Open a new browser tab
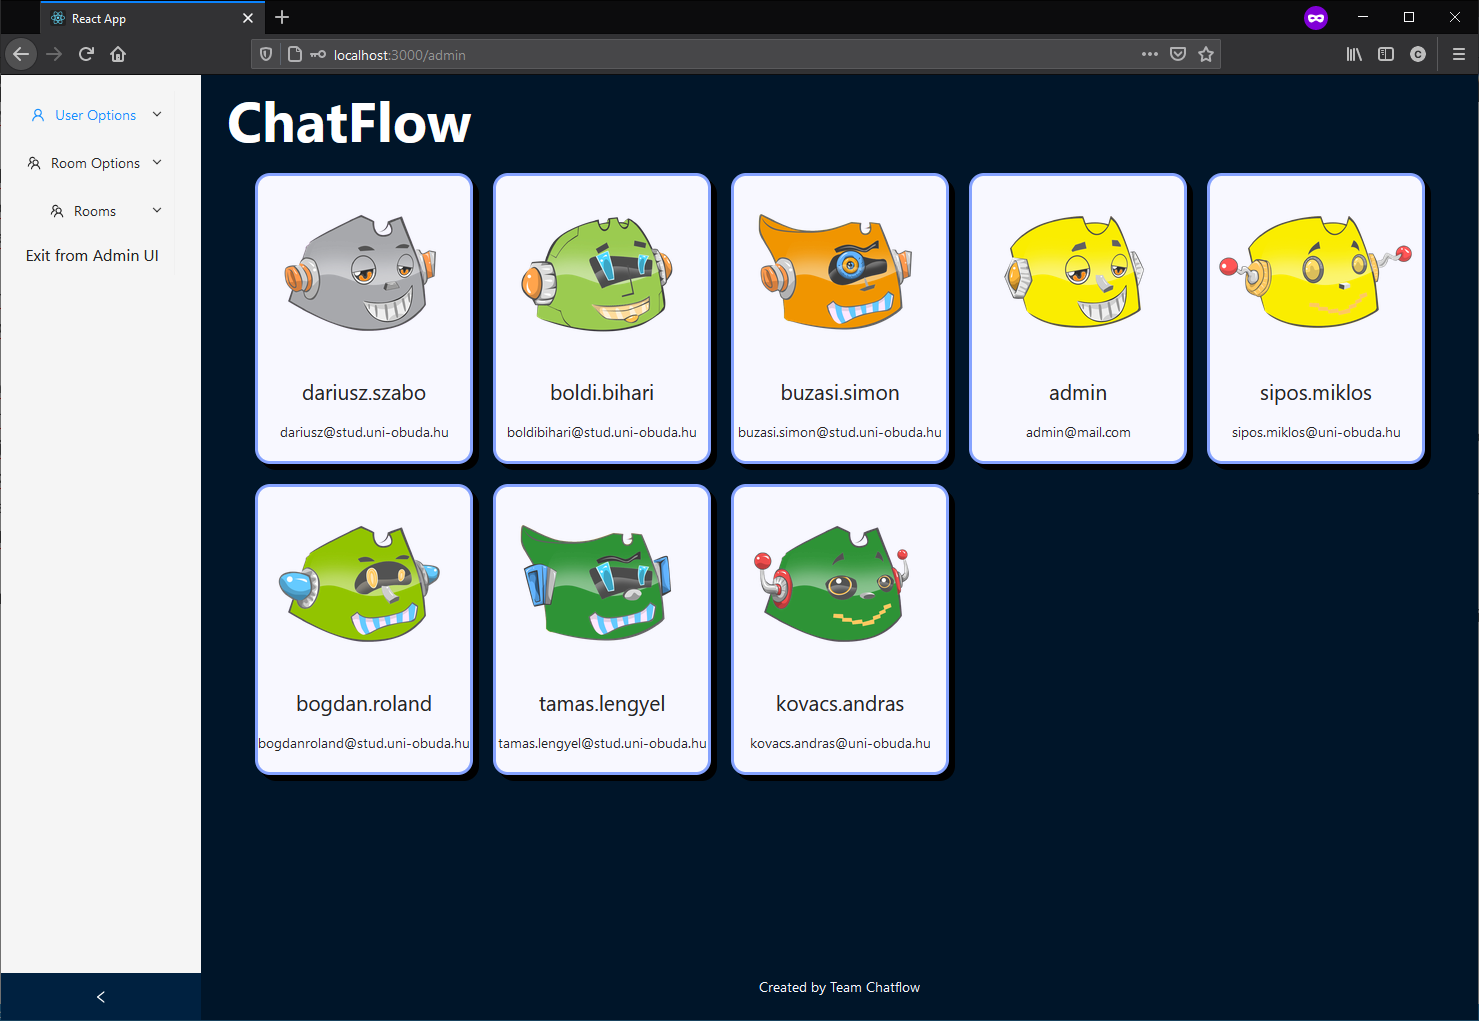This screenshot has height=1021, width=1479. click(282, 17)
